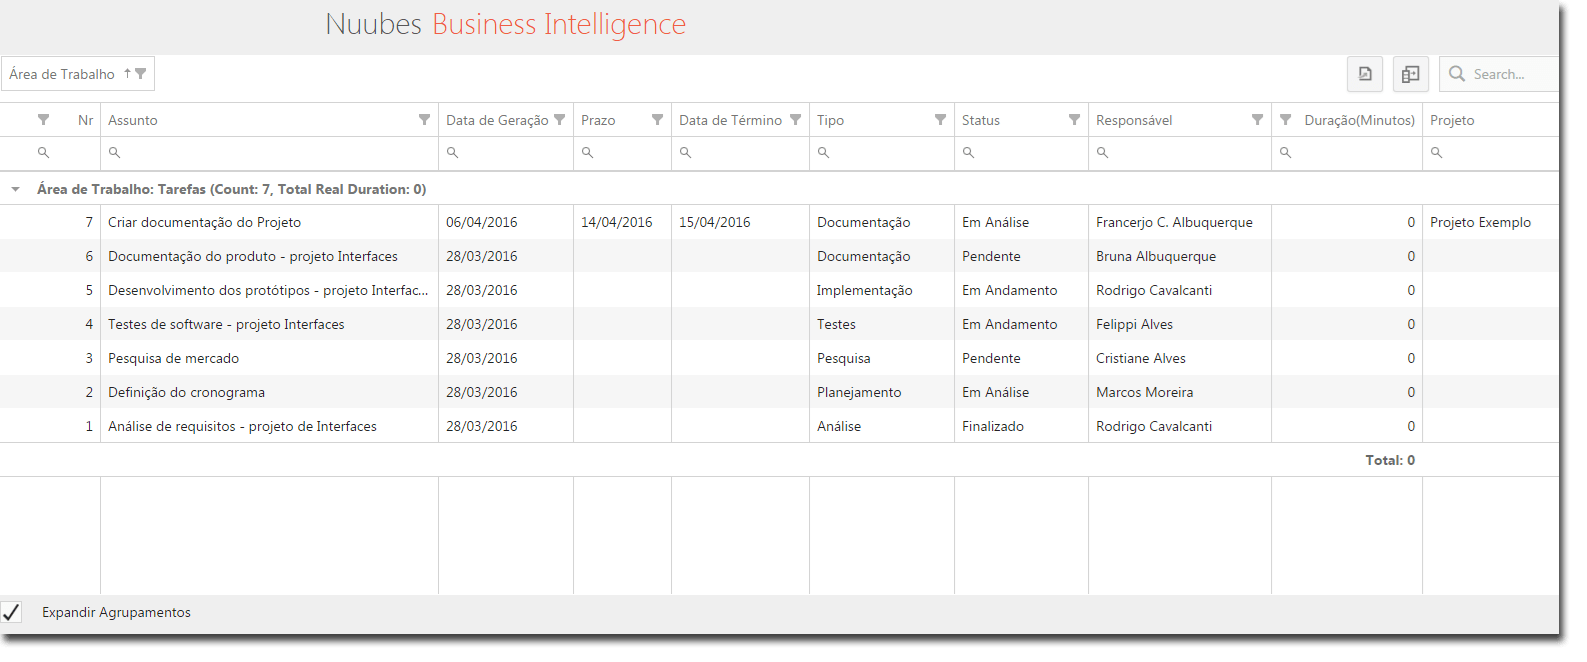Select the Pesquisa de mercado task row
Image resolution: width=1587 pixels, height=662 pixels.
(x=779, y=358)
